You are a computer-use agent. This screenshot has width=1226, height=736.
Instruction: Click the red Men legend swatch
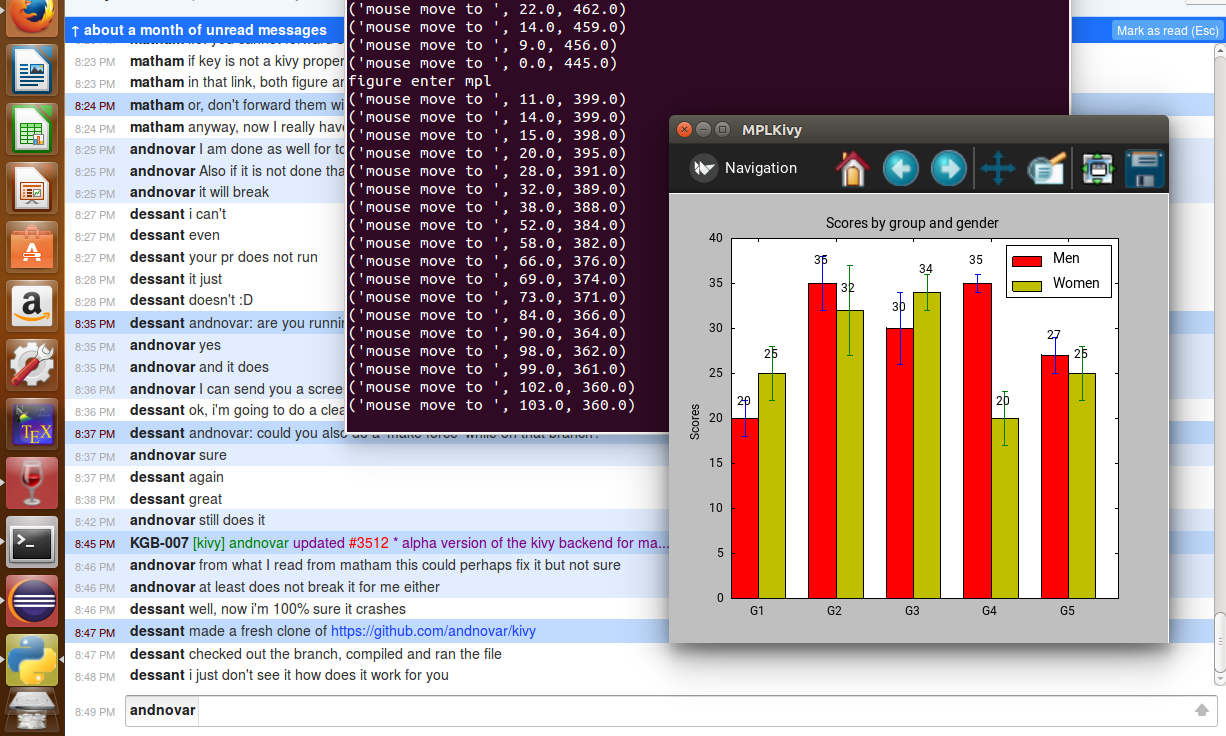tap(1027, 261)
